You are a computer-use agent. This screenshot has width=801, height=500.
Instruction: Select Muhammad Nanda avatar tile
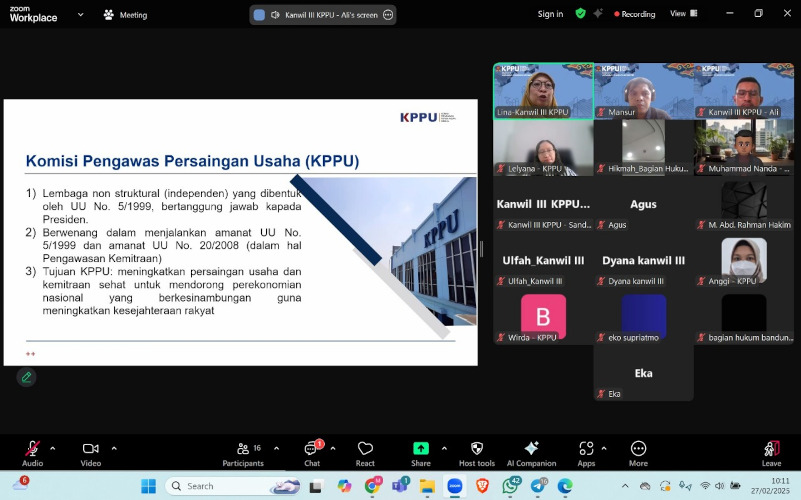coord(744,148)
